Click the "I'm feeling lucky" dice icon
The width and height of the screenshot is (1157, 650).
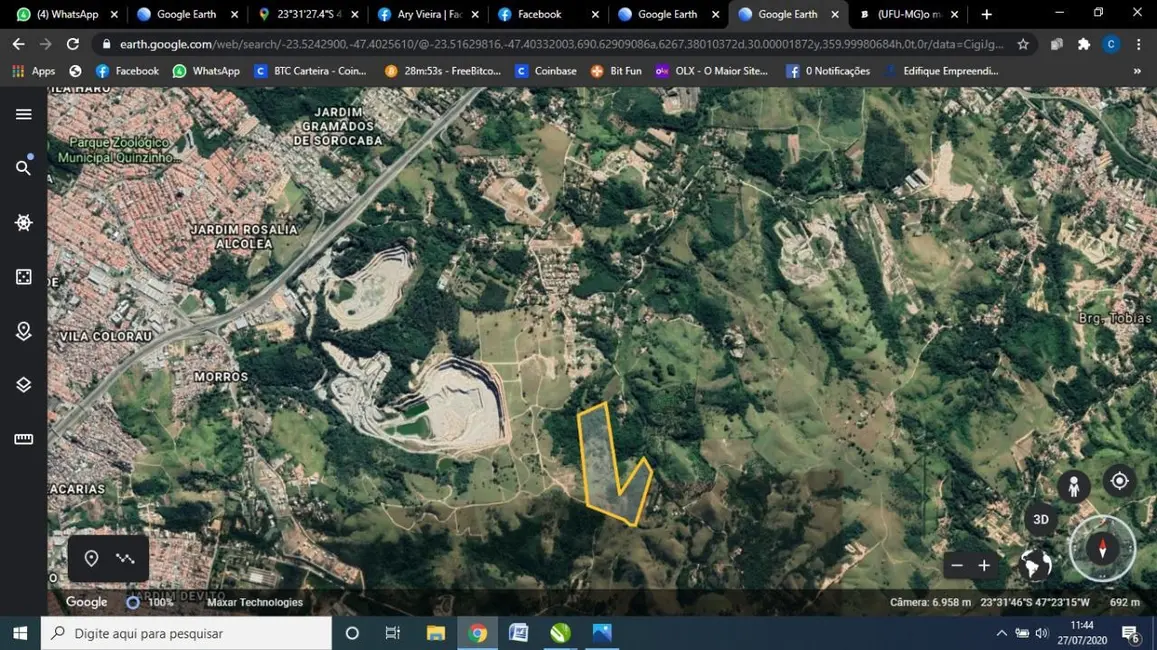pyautogui.click(x=23, y=276)
